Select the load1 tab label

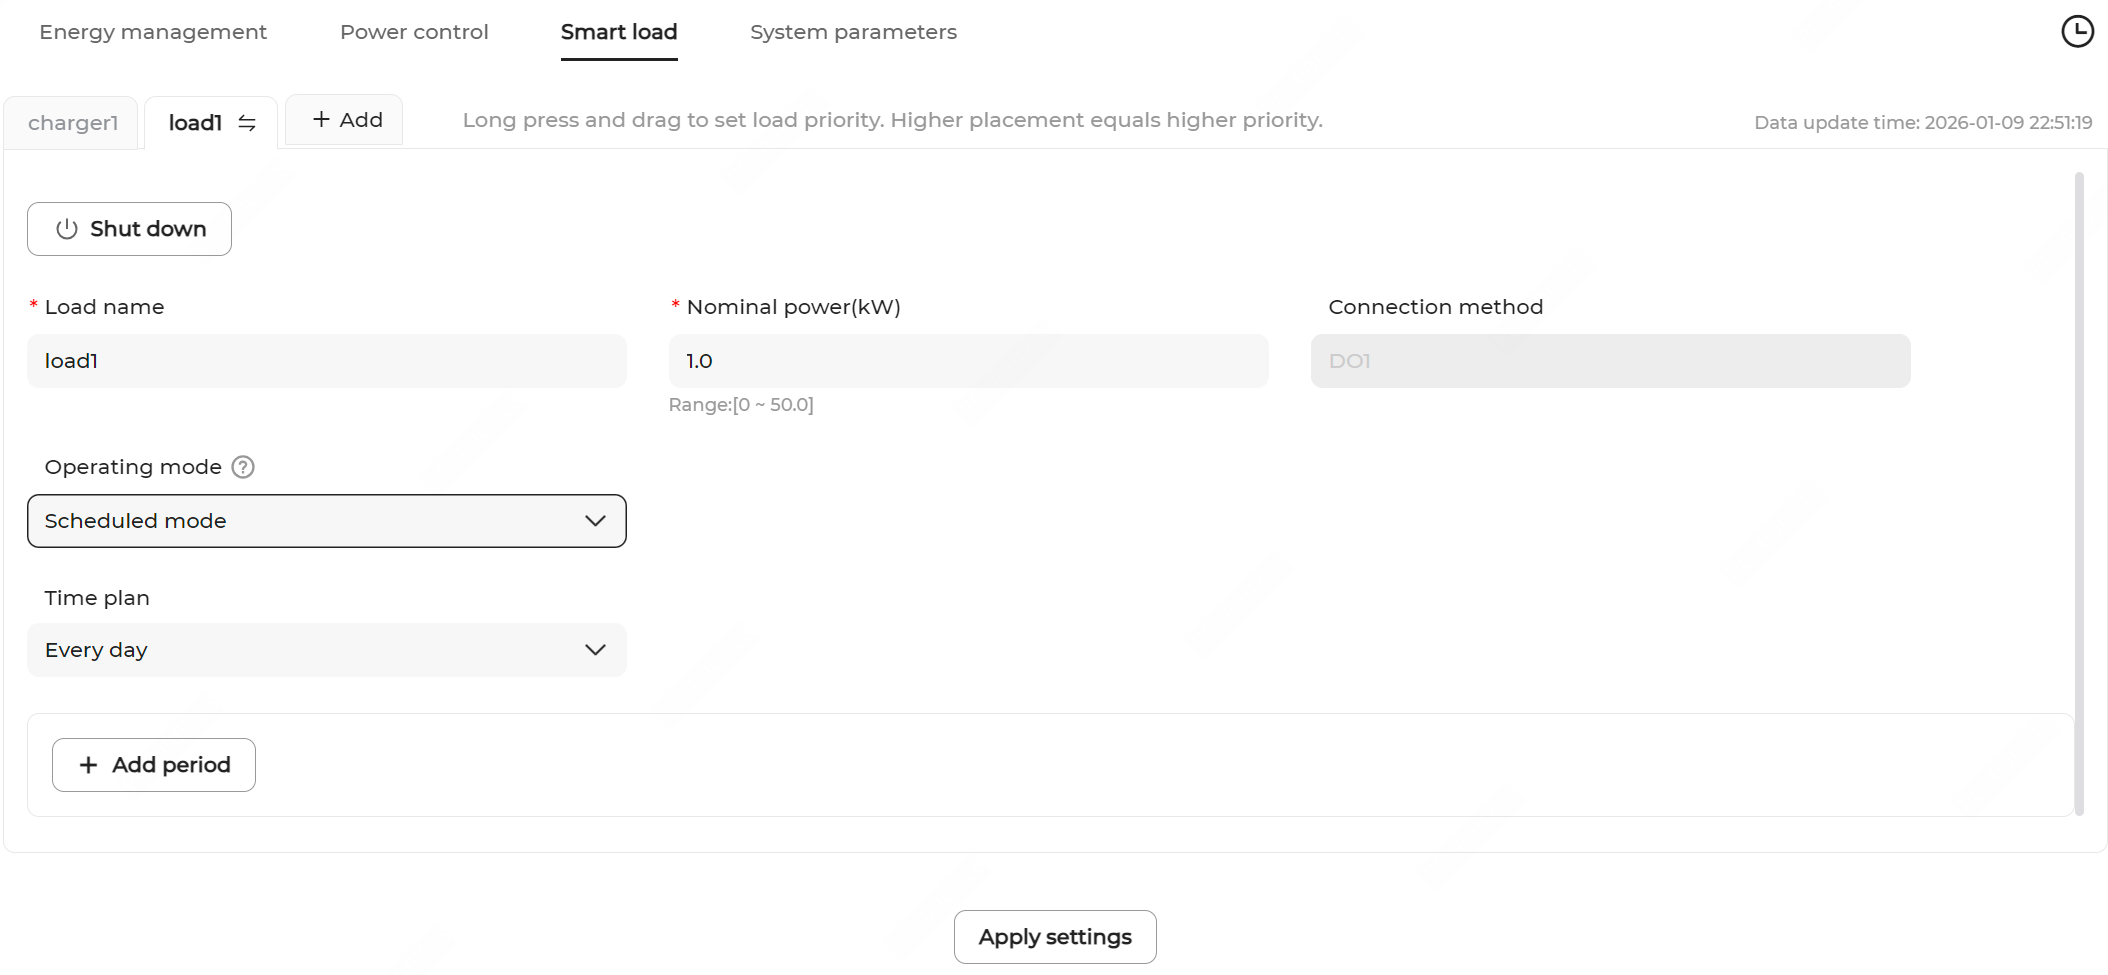point(195,123)
